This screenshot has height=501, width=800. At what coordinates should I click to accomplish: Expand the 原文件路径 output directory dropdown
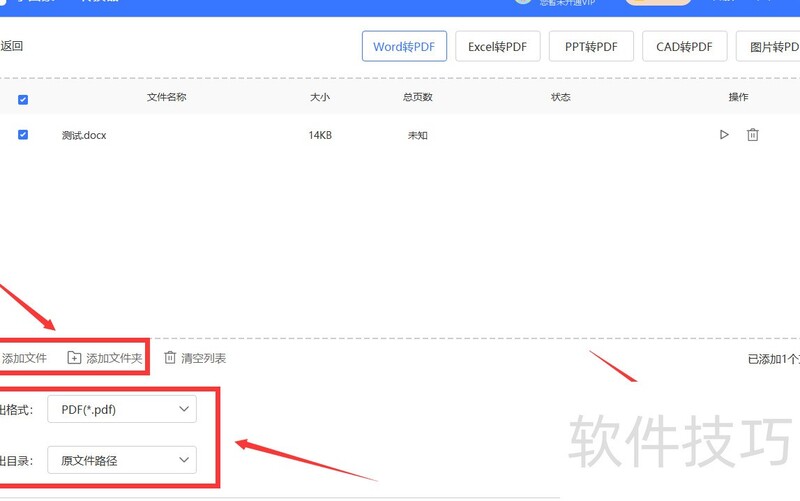(123, 460)
